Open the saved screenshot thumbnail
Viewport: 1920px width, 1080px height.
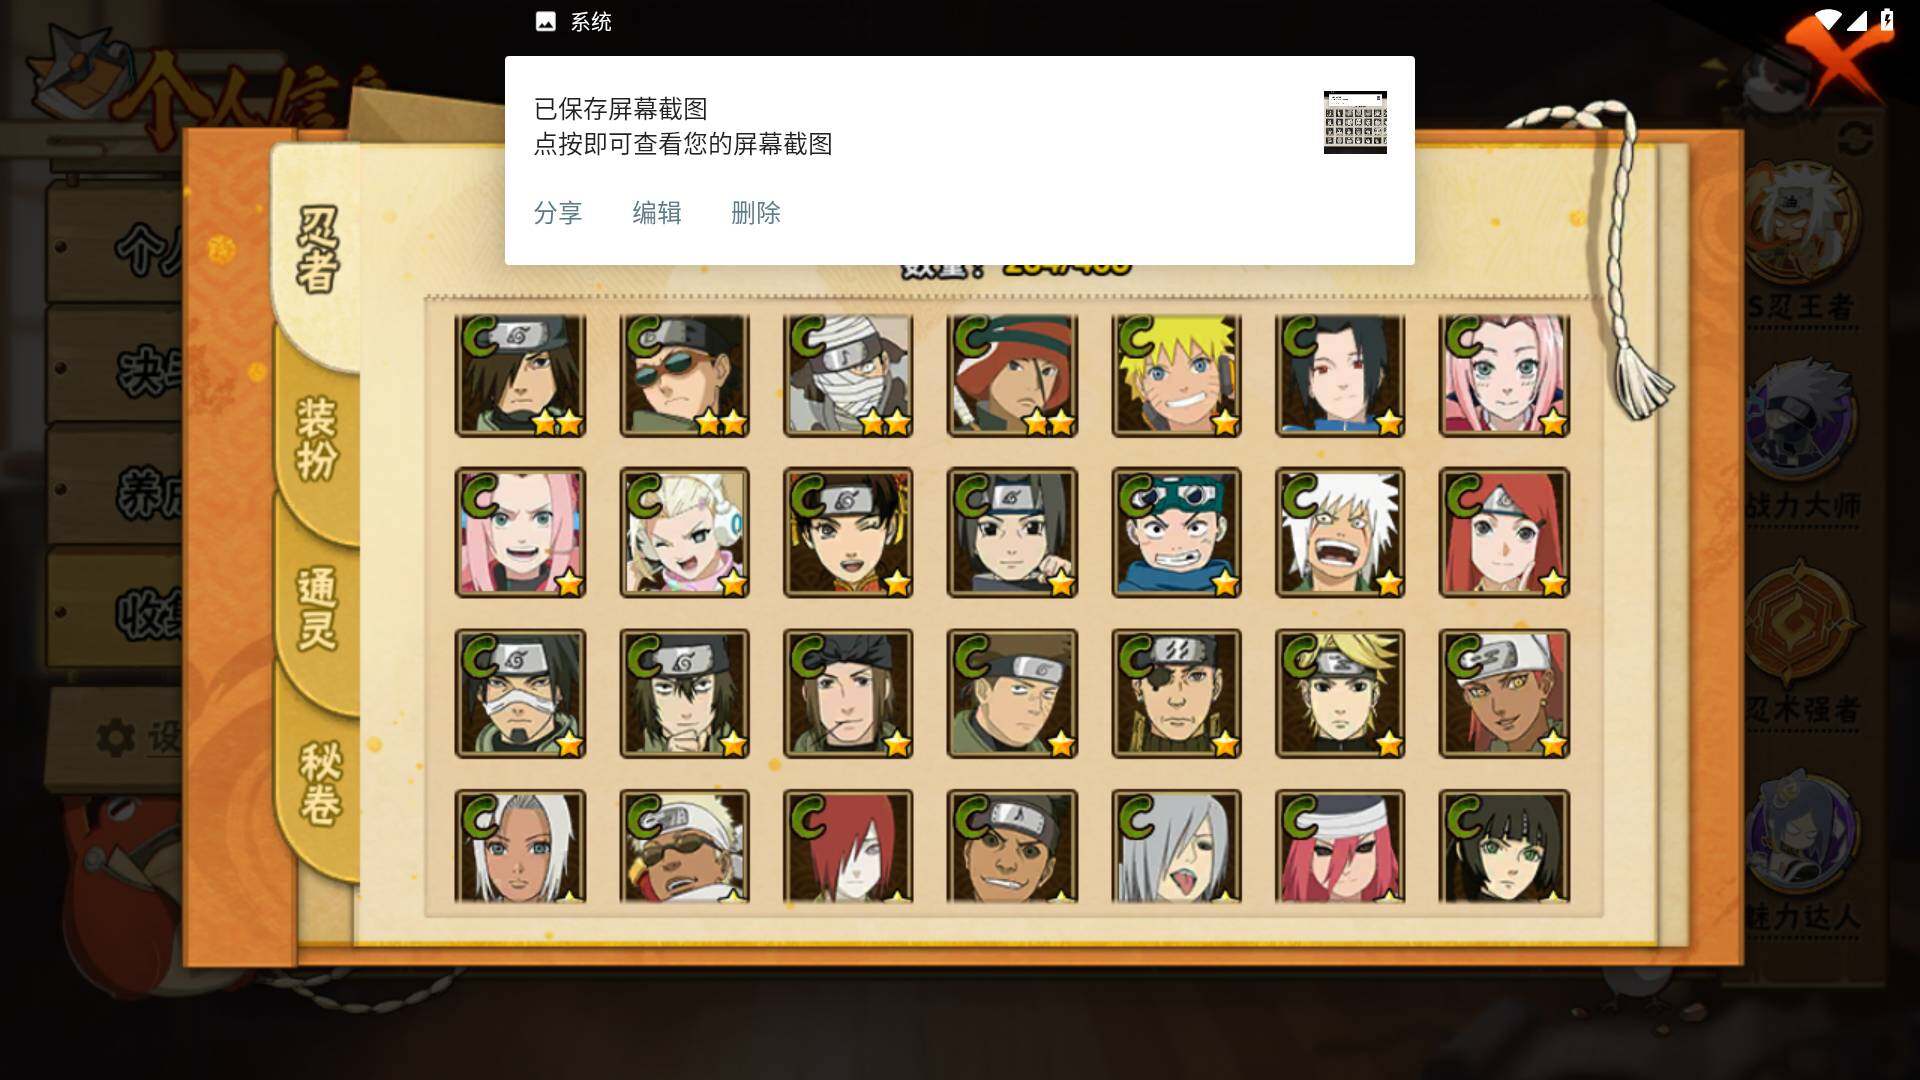(x=1355, y=122)
